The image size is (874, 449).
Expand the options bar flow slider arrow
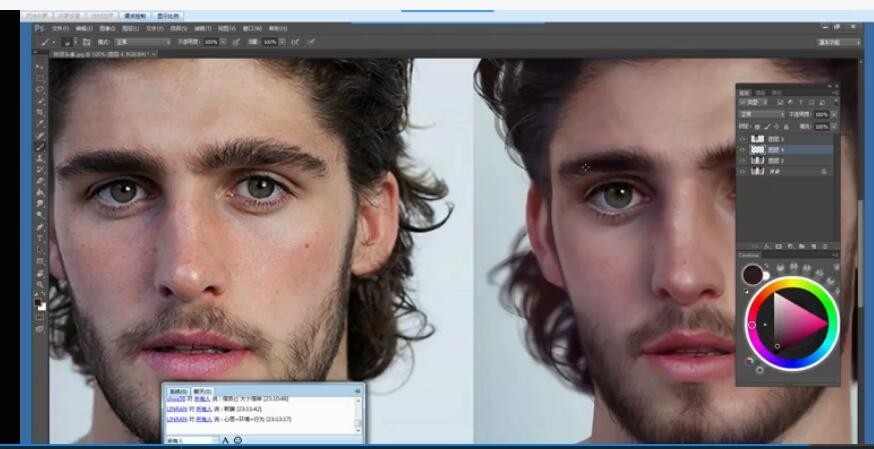(284, 42)
